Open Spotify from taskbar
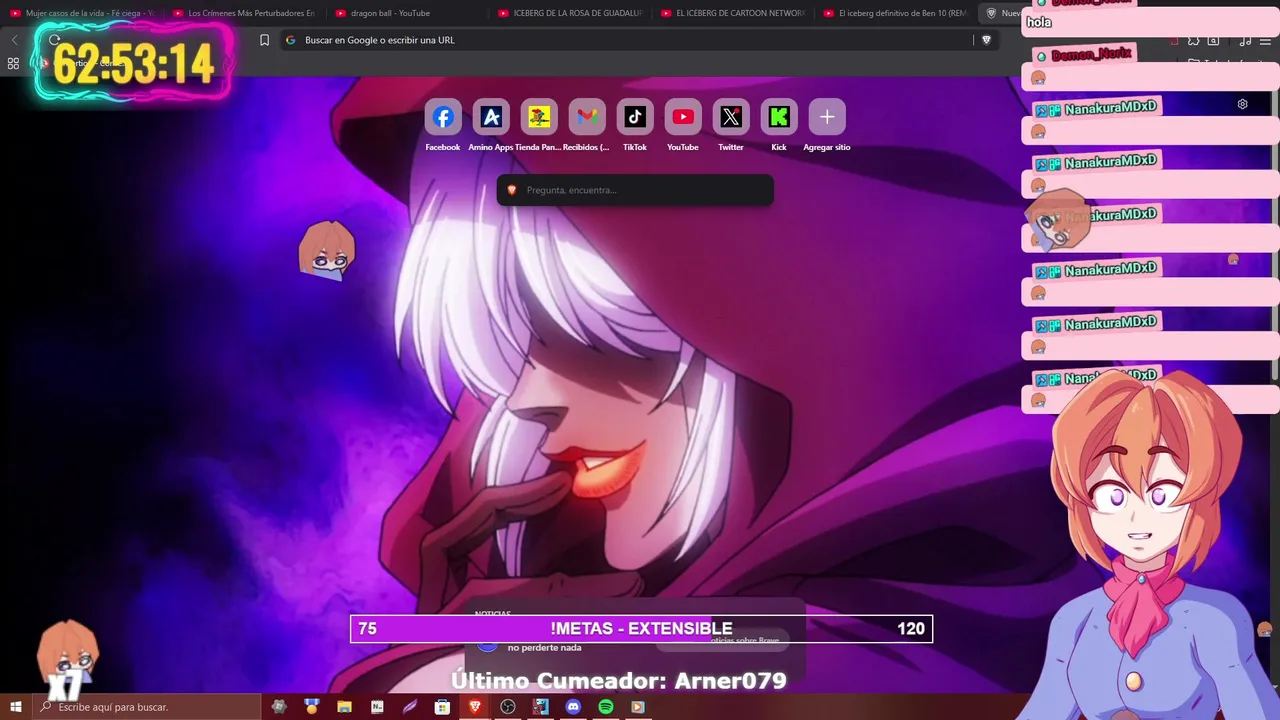Image resolution: width=1280 pixels, height=720 pixels. (606, 707)
